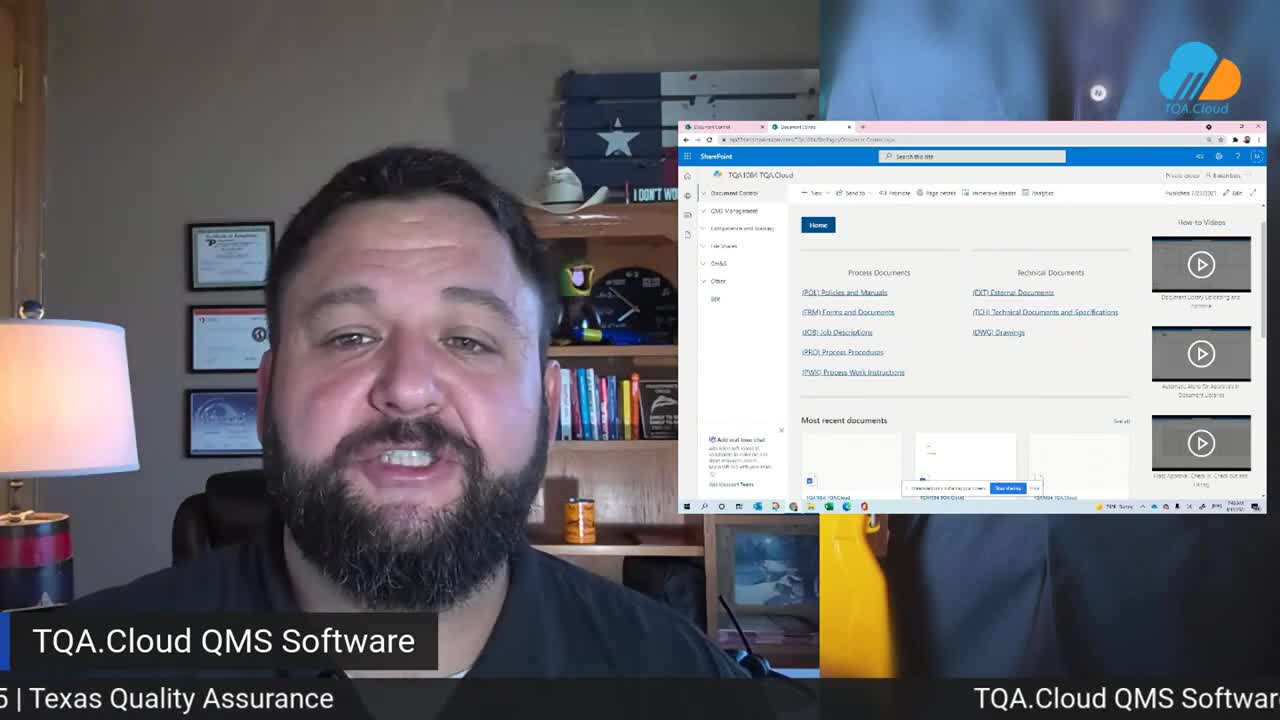Open the SharePoint help question mark
Screen dimensions: 1280x720
click(1237, 156)
